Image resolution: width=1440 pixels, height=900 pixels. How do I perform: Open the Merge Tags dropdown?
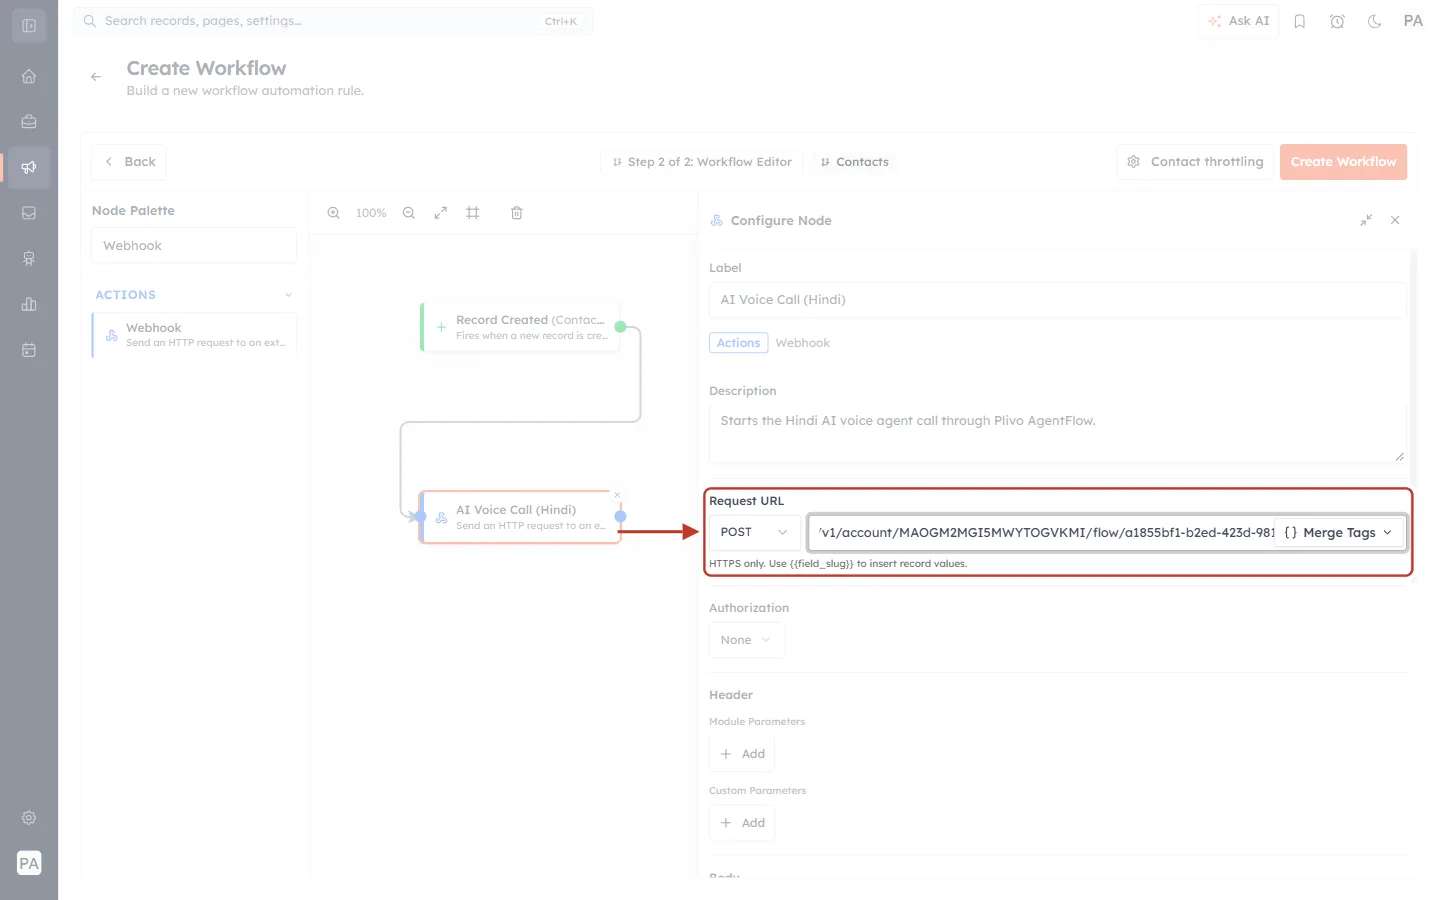tap(1338, 533)
